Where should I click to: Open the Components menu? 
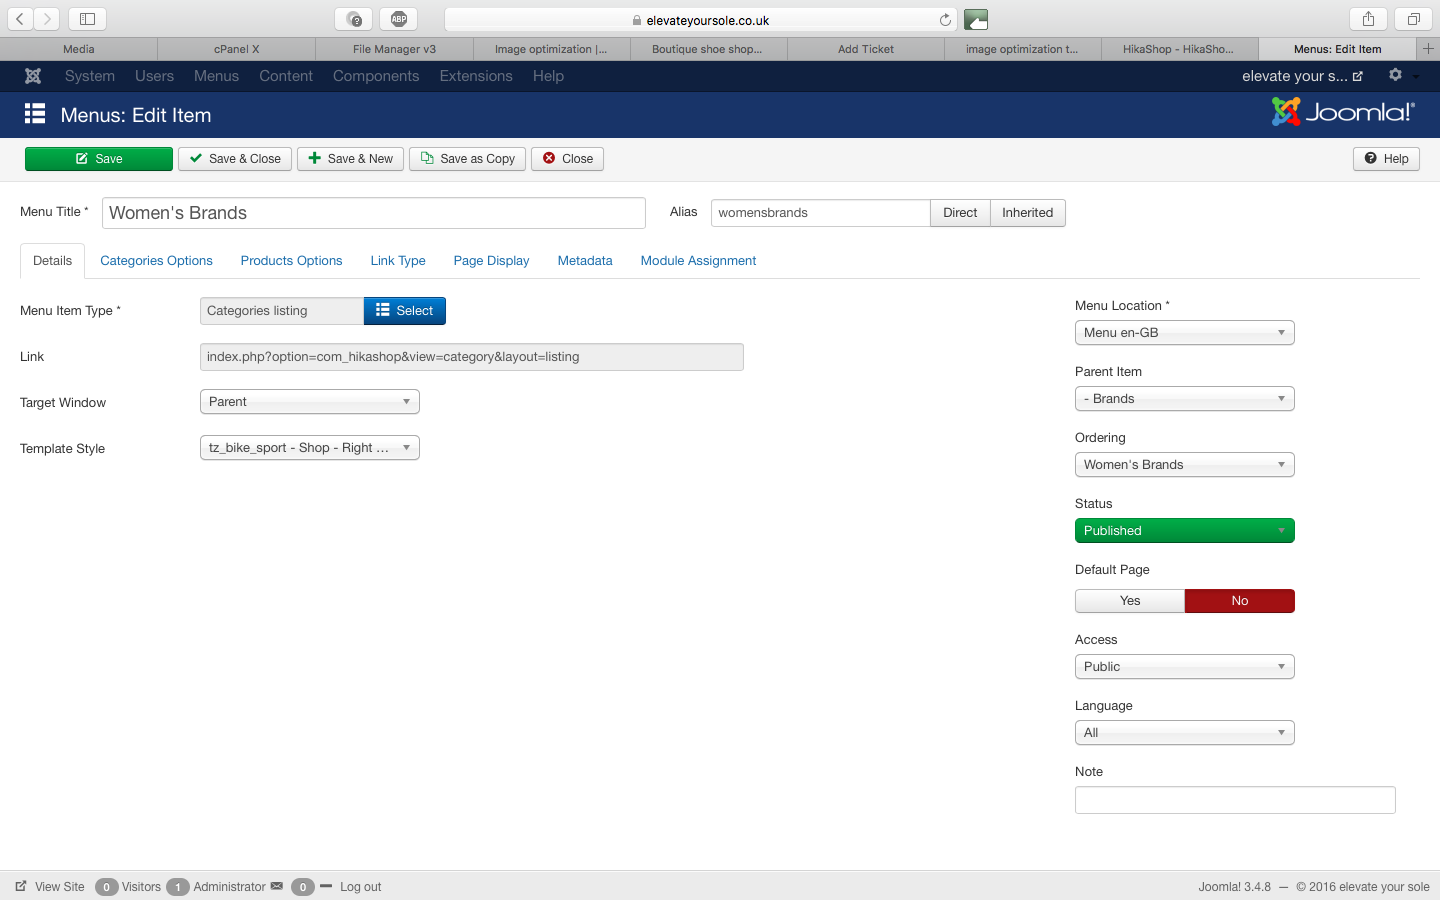376,76
